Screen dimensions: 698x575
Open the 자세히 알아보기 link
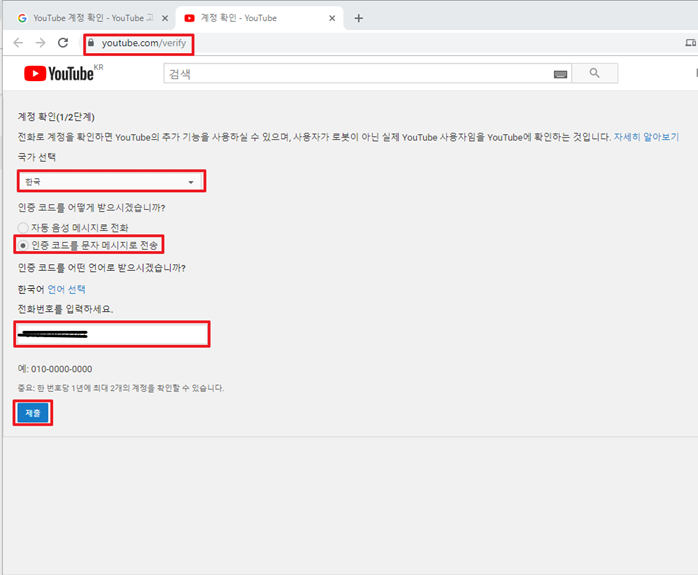(646, 137)
